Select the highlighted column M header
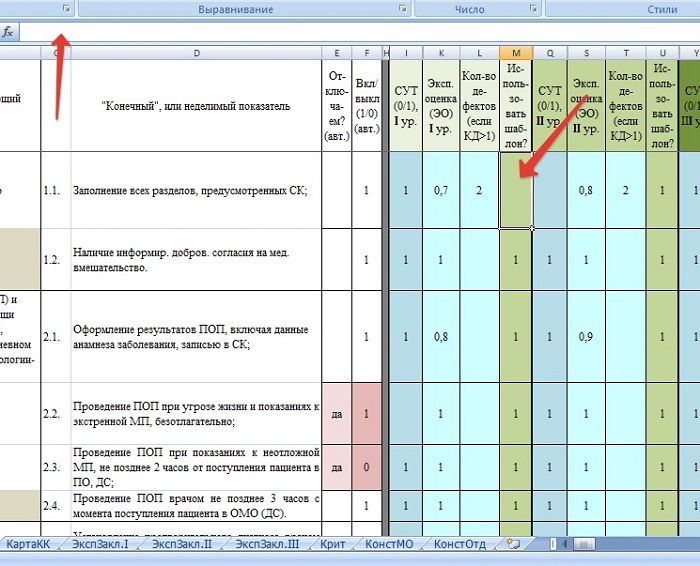 516,53
